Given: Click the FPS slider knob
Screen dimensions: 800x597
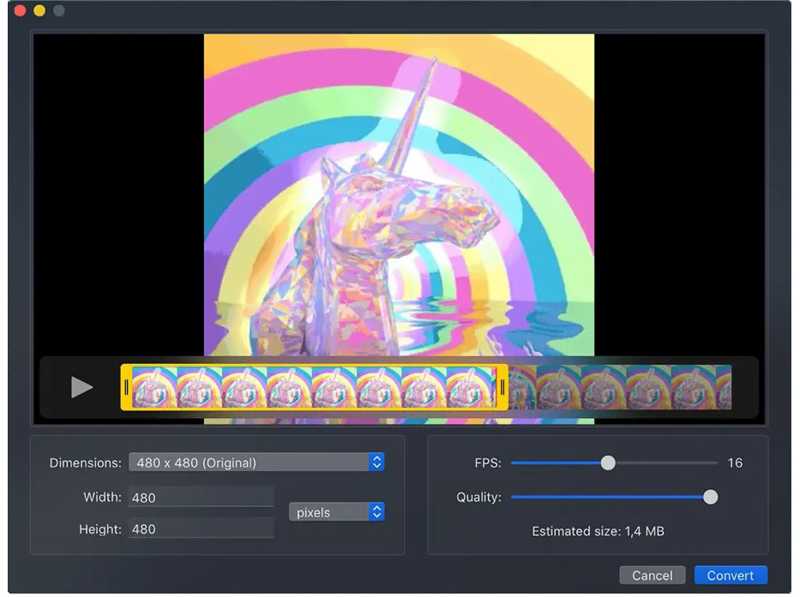Looking at the screenshot, I should click(608, 463).
